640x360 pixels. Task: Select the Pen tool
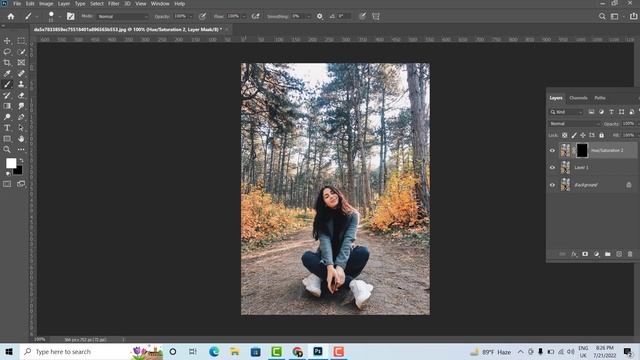[x=21, y=117]
